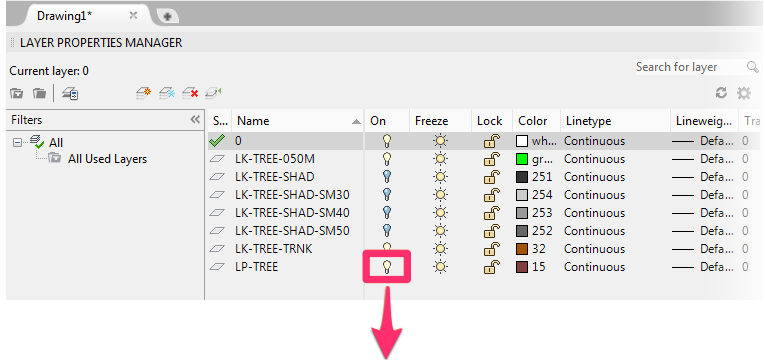The height and width of the screenshot is (360, 765).
Task: Sort by Freeze column header
Action: pos(440,121)
